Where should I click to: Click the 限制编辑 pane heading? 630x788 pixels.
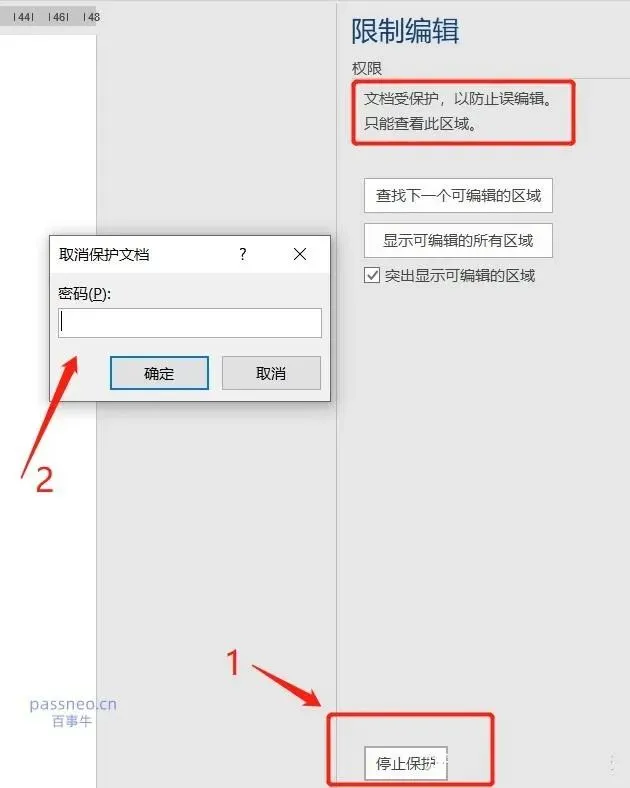pos(405,31)
